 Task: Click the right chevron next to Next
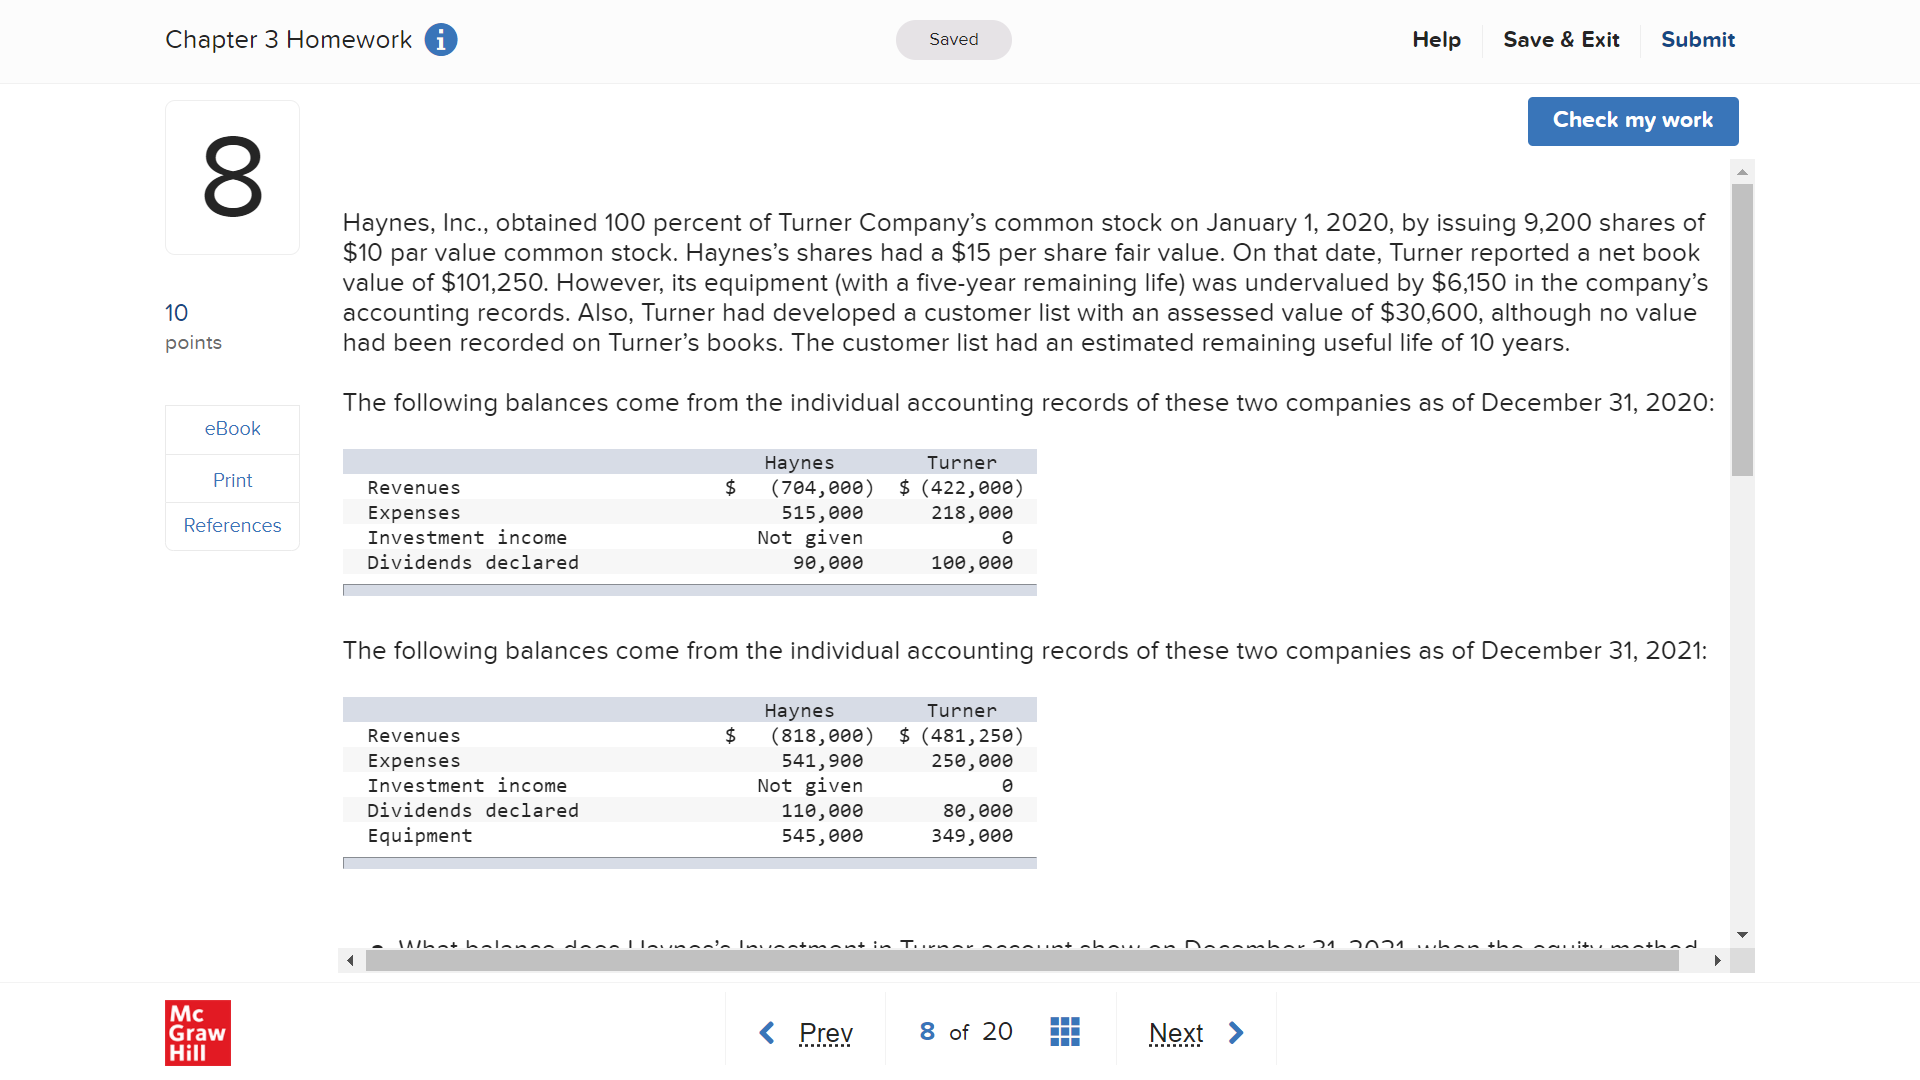1236,1032
